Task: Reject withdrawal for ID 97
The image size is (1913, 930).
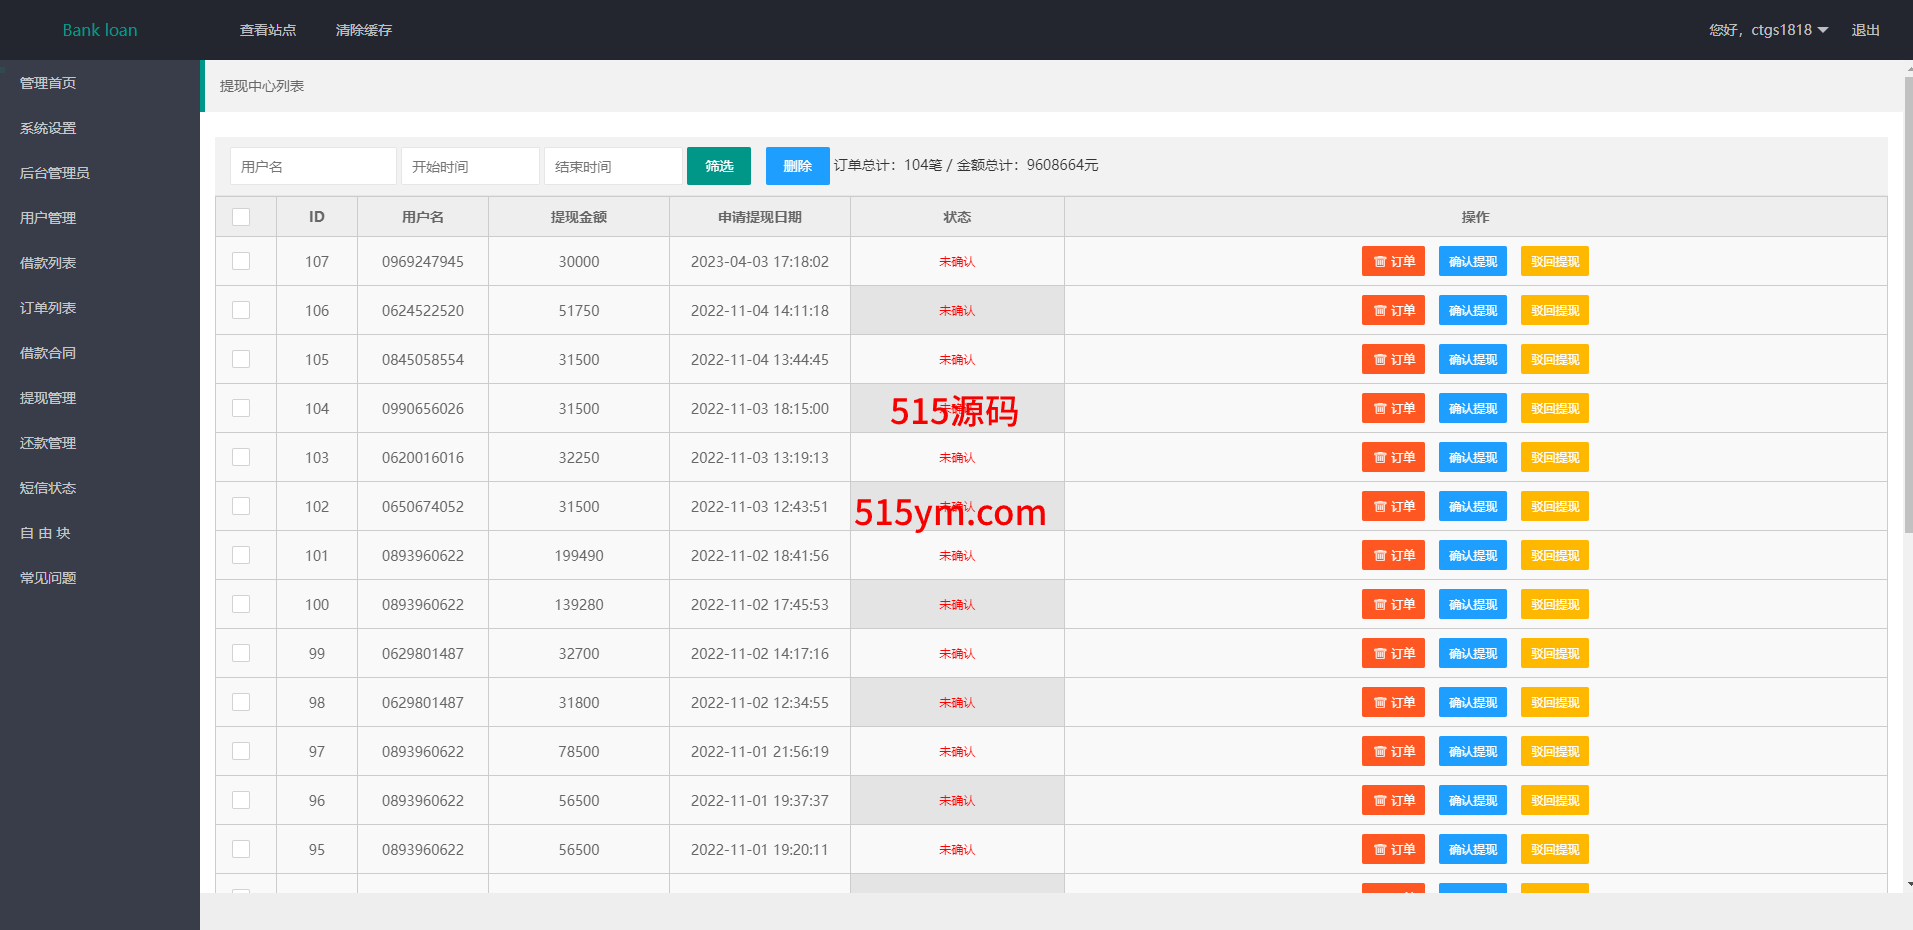Action: tap(1554, 752)
